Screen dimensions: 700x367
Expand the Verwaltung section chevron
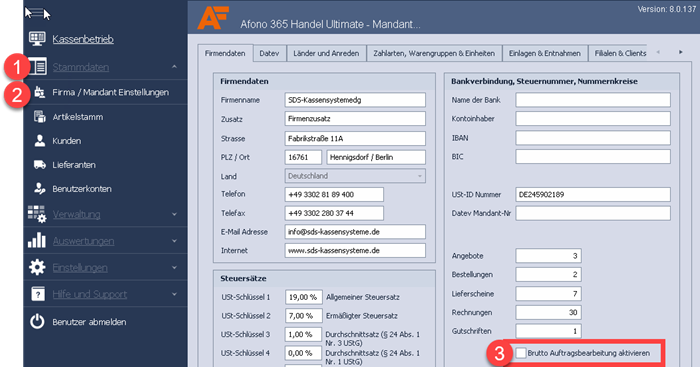click(x=174, y=214)
